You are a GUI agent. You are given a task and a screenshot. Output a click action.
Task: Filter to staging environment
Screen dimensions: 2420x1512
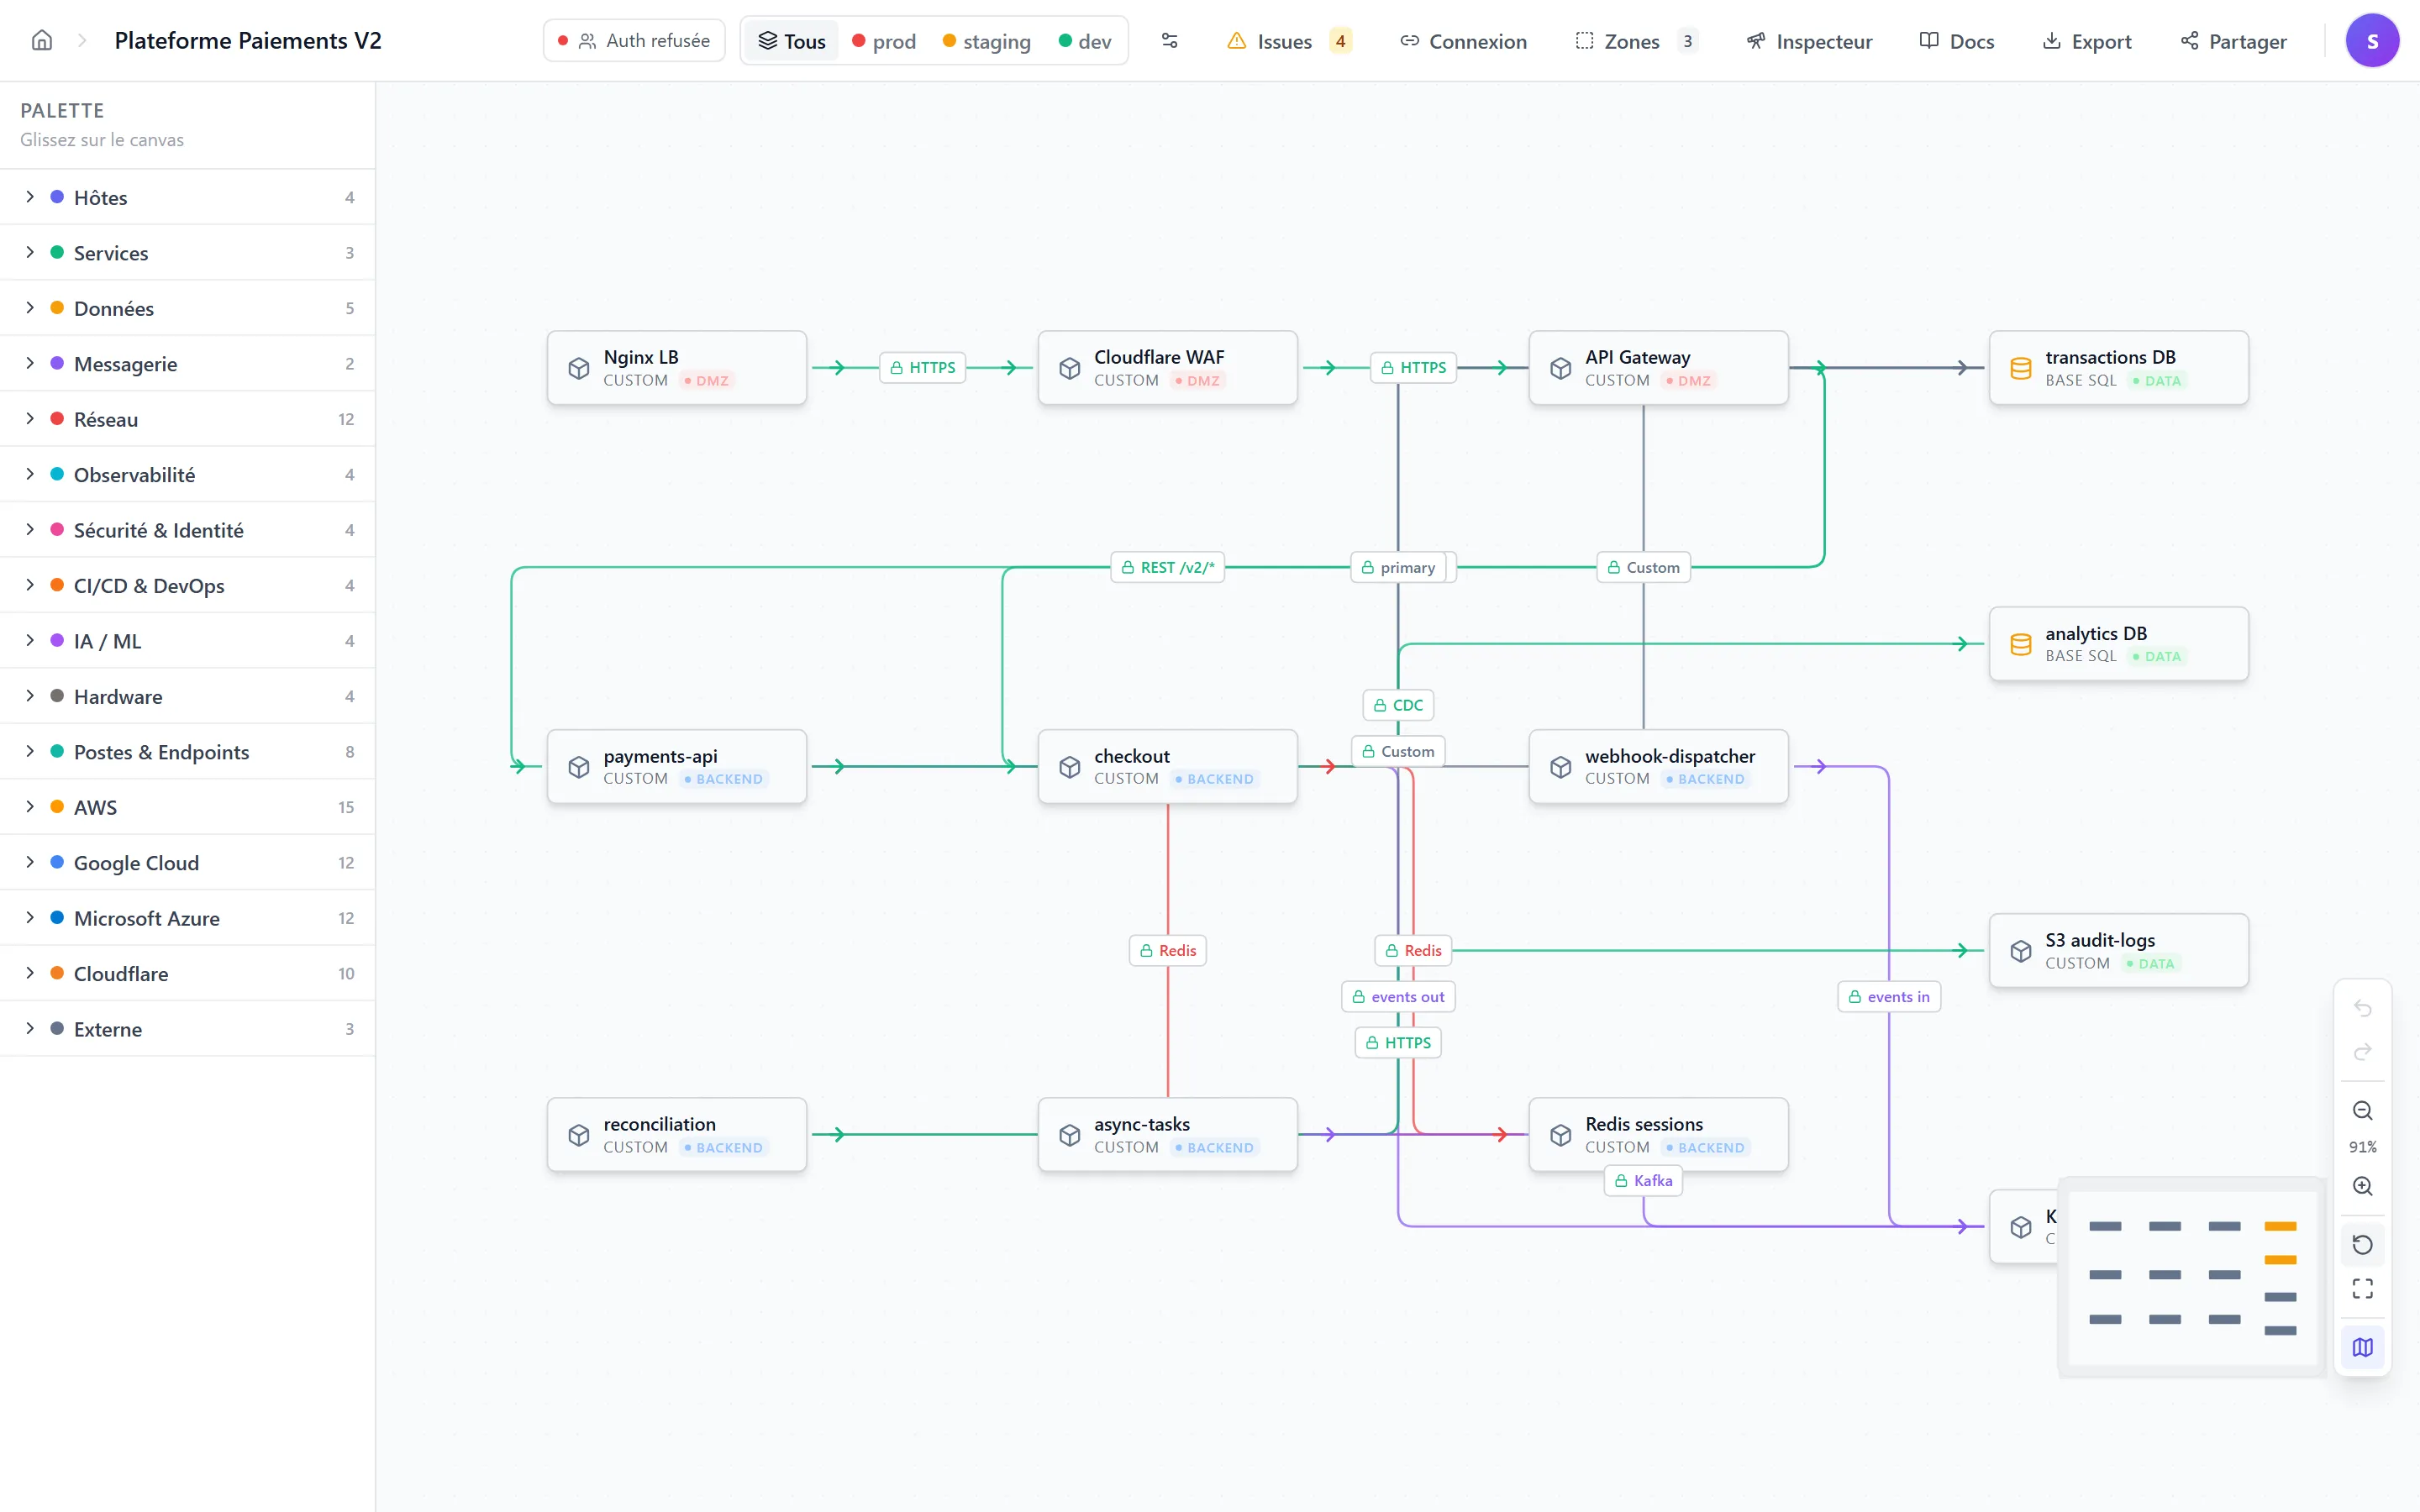(x=987, y=41)
